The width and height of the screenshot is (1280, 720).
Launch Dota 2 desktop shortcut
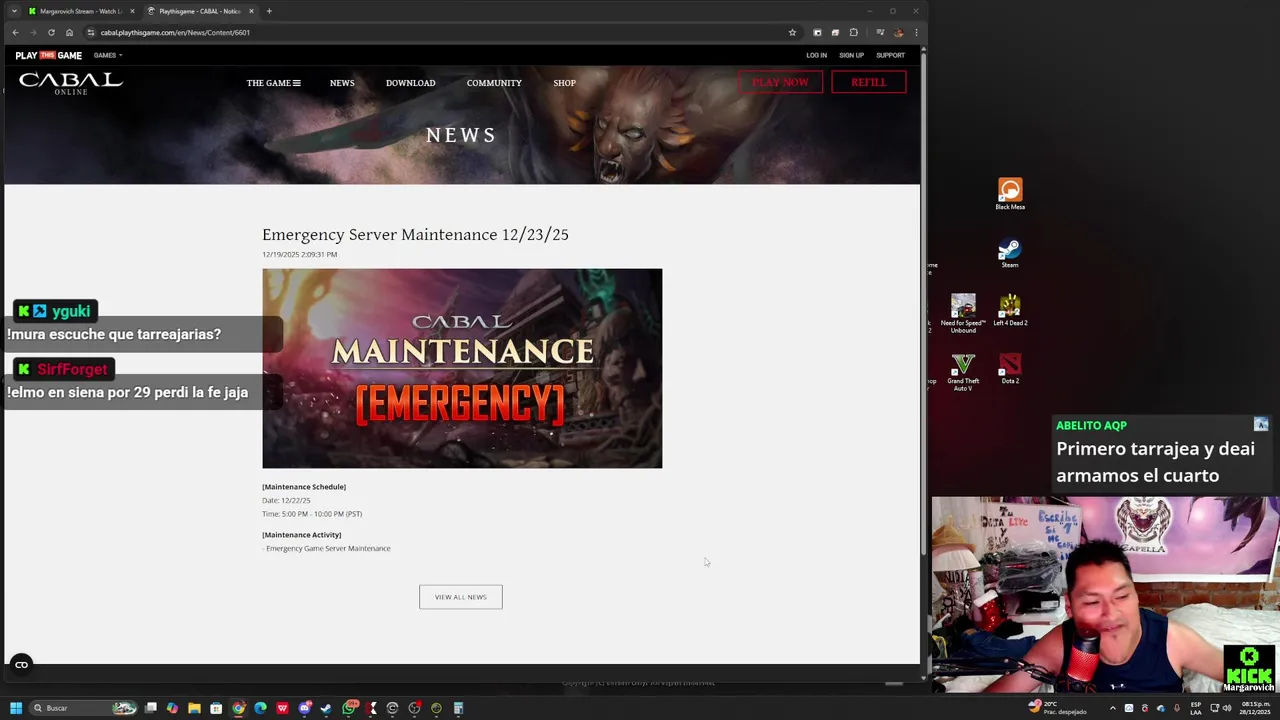(x=1010, y=368)
